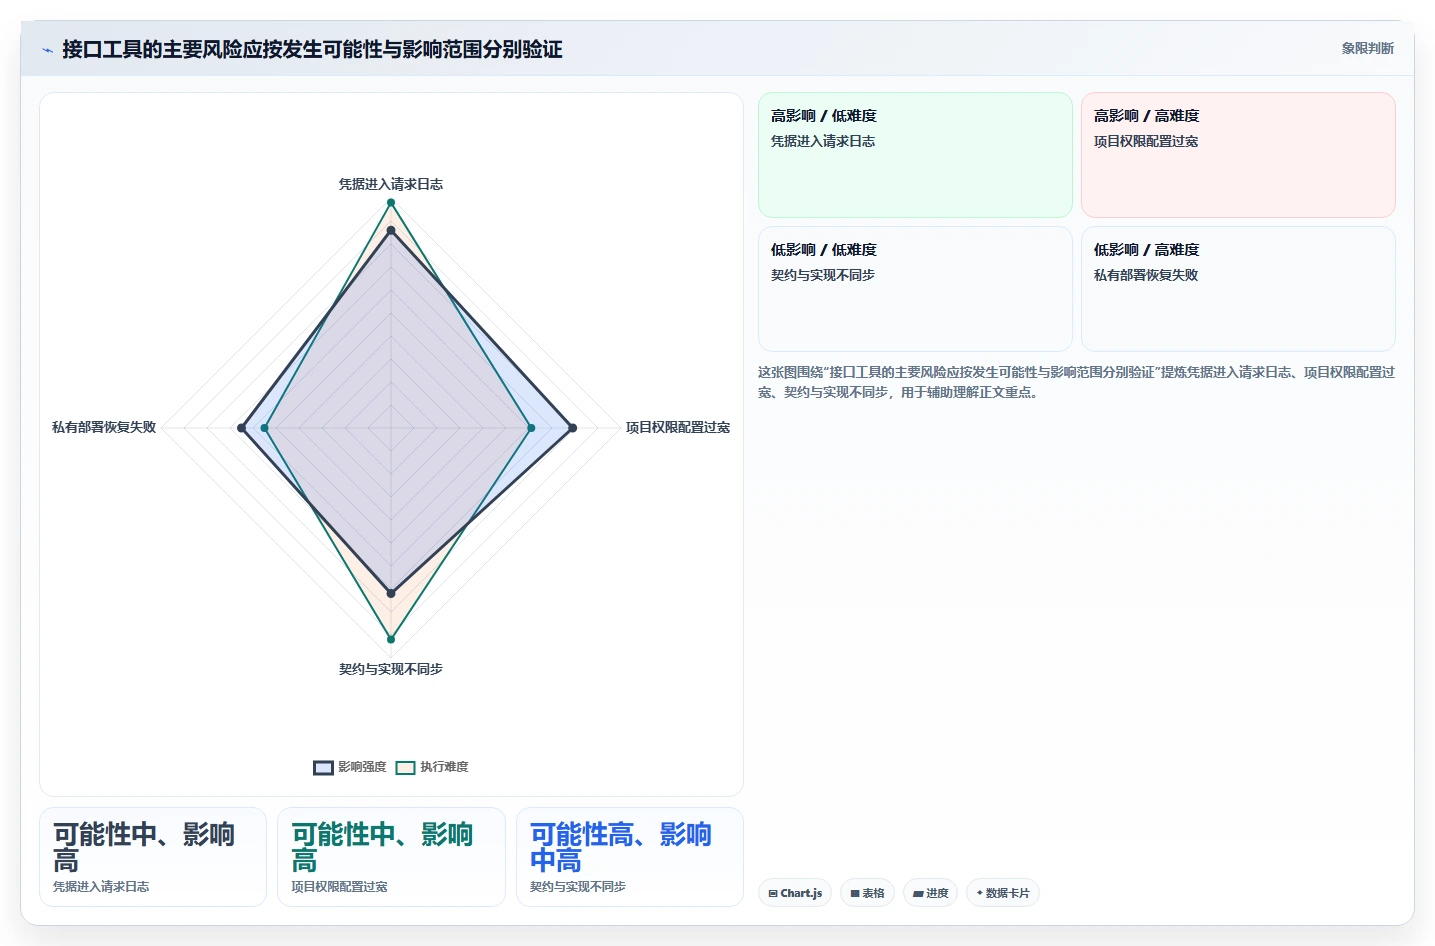The image size is (1435, 946).
Task: Click the 象限判断 label in the header
Action: (1367, 48)
